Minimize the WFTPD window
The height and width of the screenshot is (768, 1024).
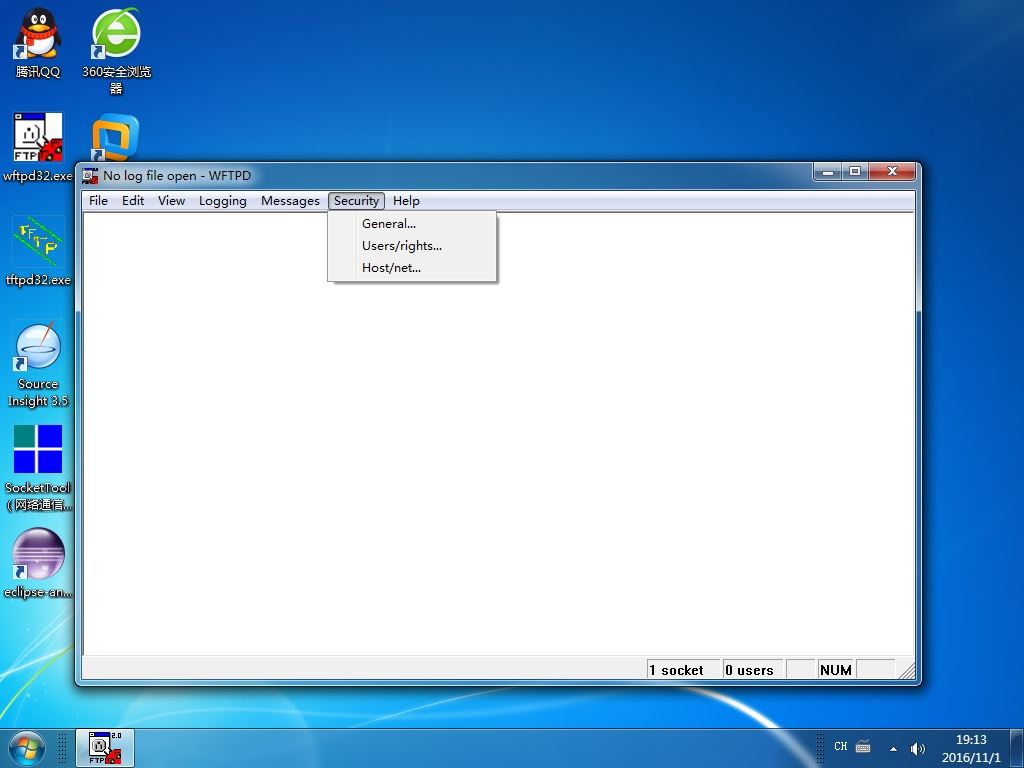pyautogui.click(x=828, y=172)
